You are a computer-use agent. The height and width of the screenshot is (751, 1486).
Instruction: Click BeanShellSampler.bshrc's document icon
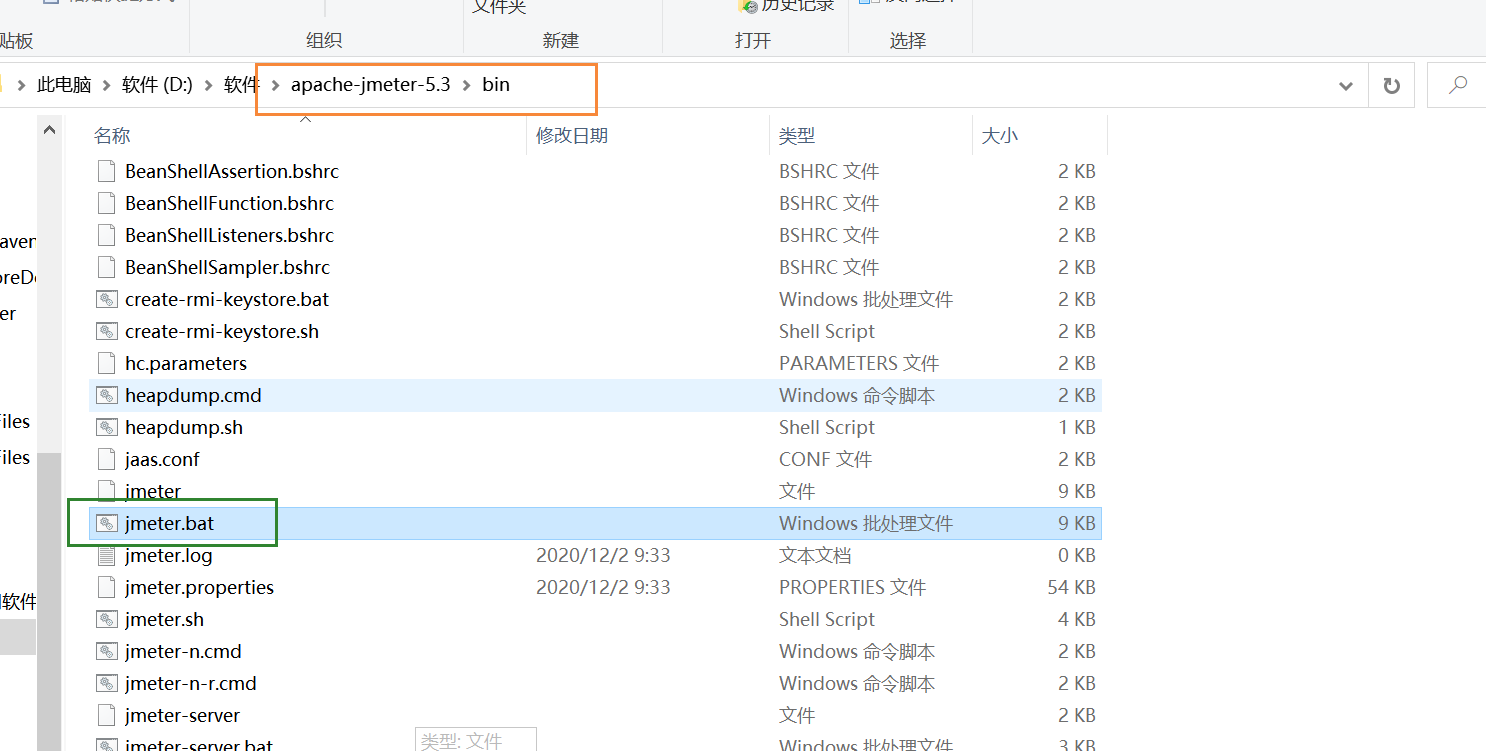pos(107,267)
